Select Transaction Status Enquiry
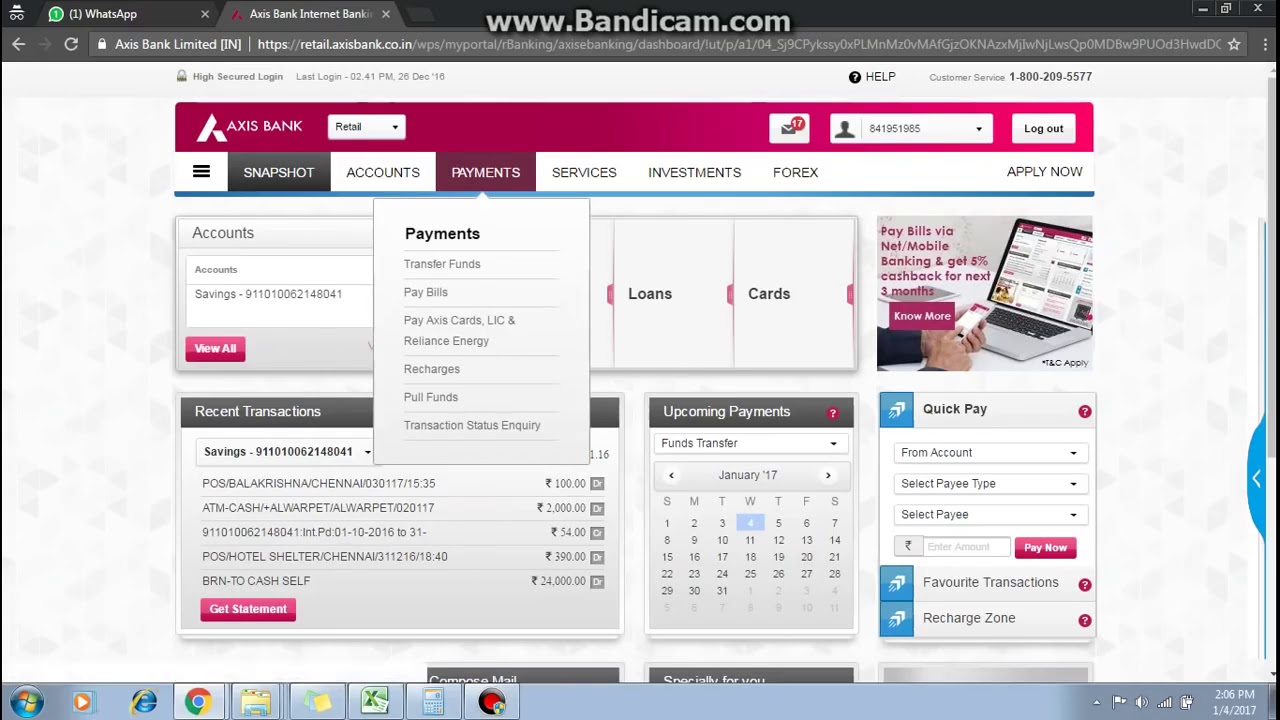This screenshot has width=1280, height=720. coord(472,425)
